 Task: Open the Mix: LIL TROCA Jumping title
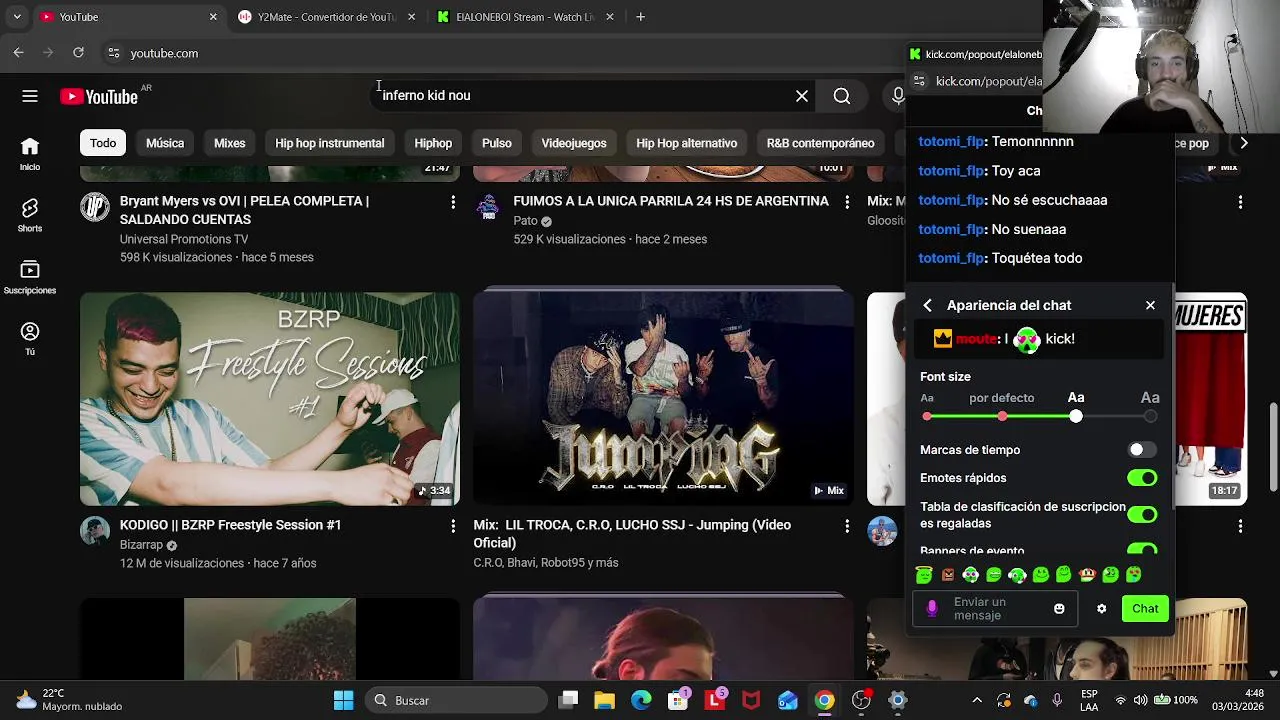coord(633,534)
